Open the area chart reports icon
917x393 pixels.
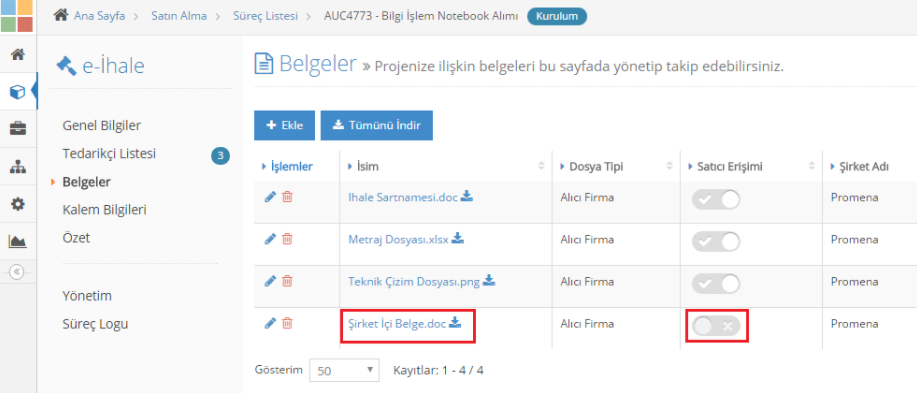click(x=18, y=241)
